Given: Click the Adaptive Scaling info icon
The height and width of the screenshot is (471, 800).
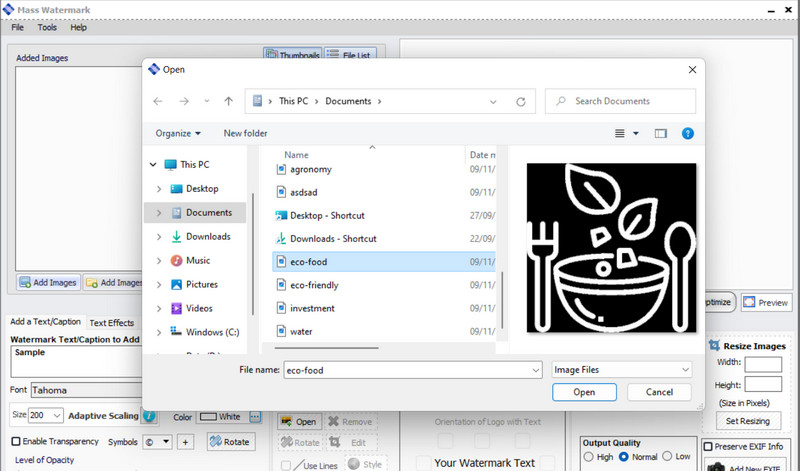Looking at the screenshot, I should 150,415.
